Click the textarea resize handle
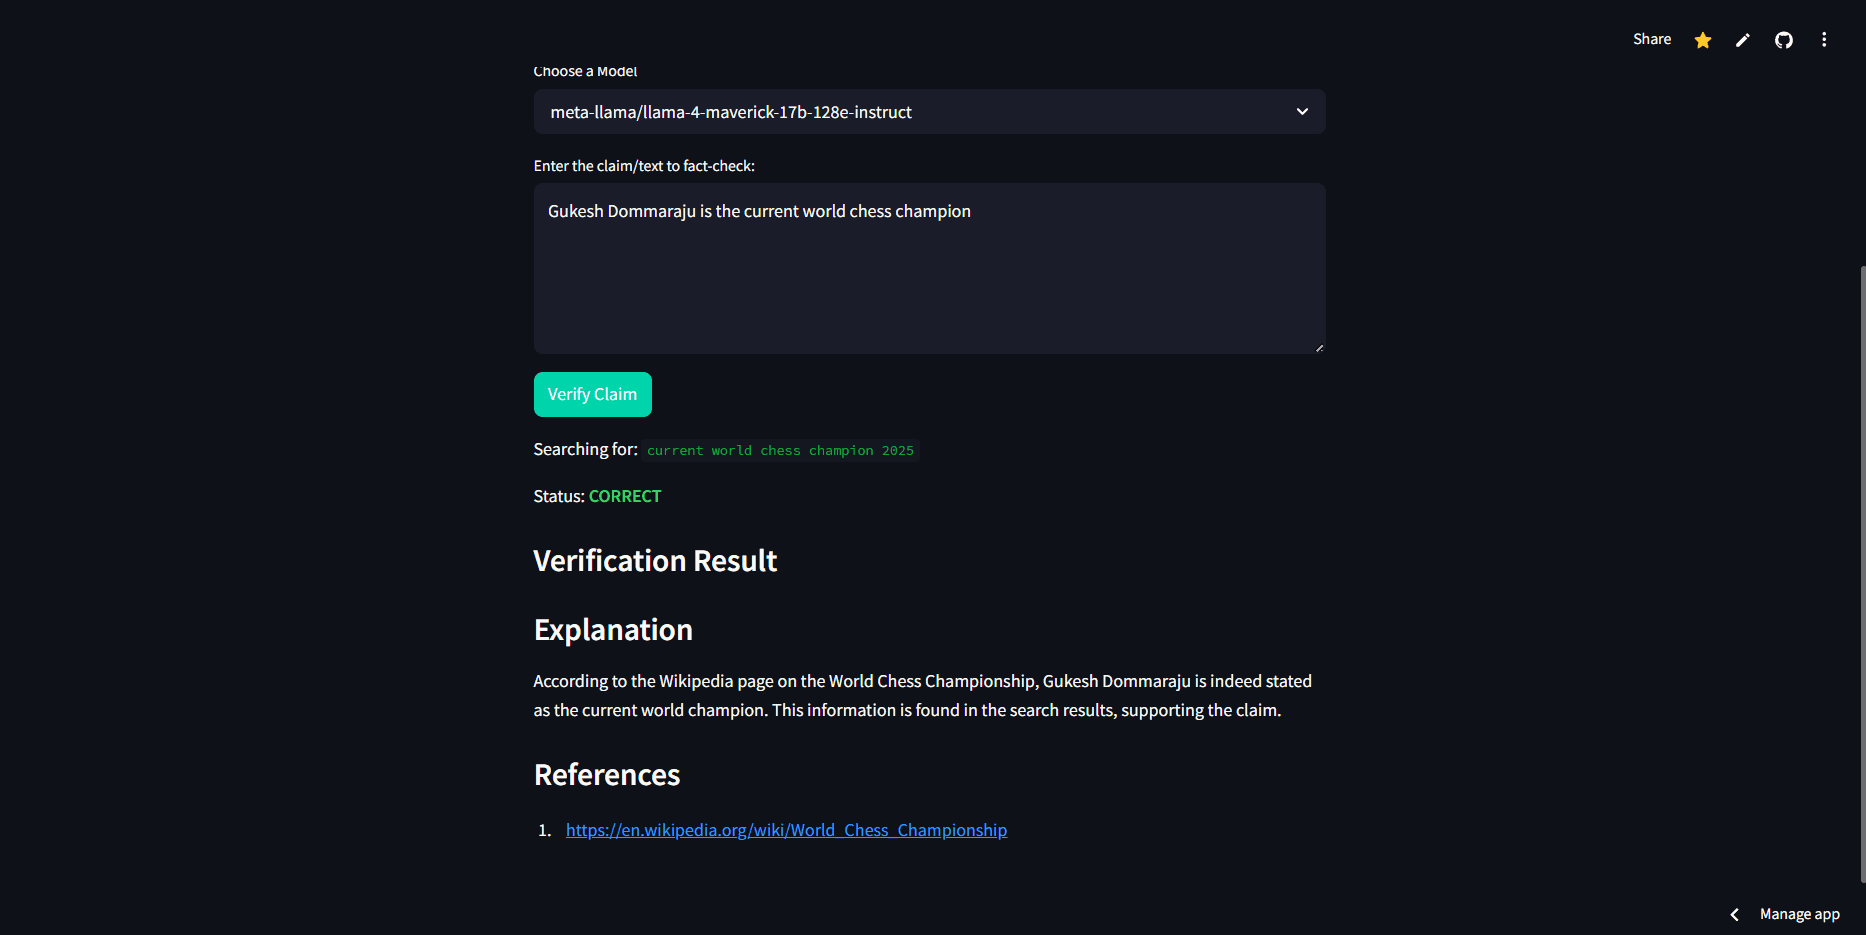Screen dimensions: 1866x935 1318,347
